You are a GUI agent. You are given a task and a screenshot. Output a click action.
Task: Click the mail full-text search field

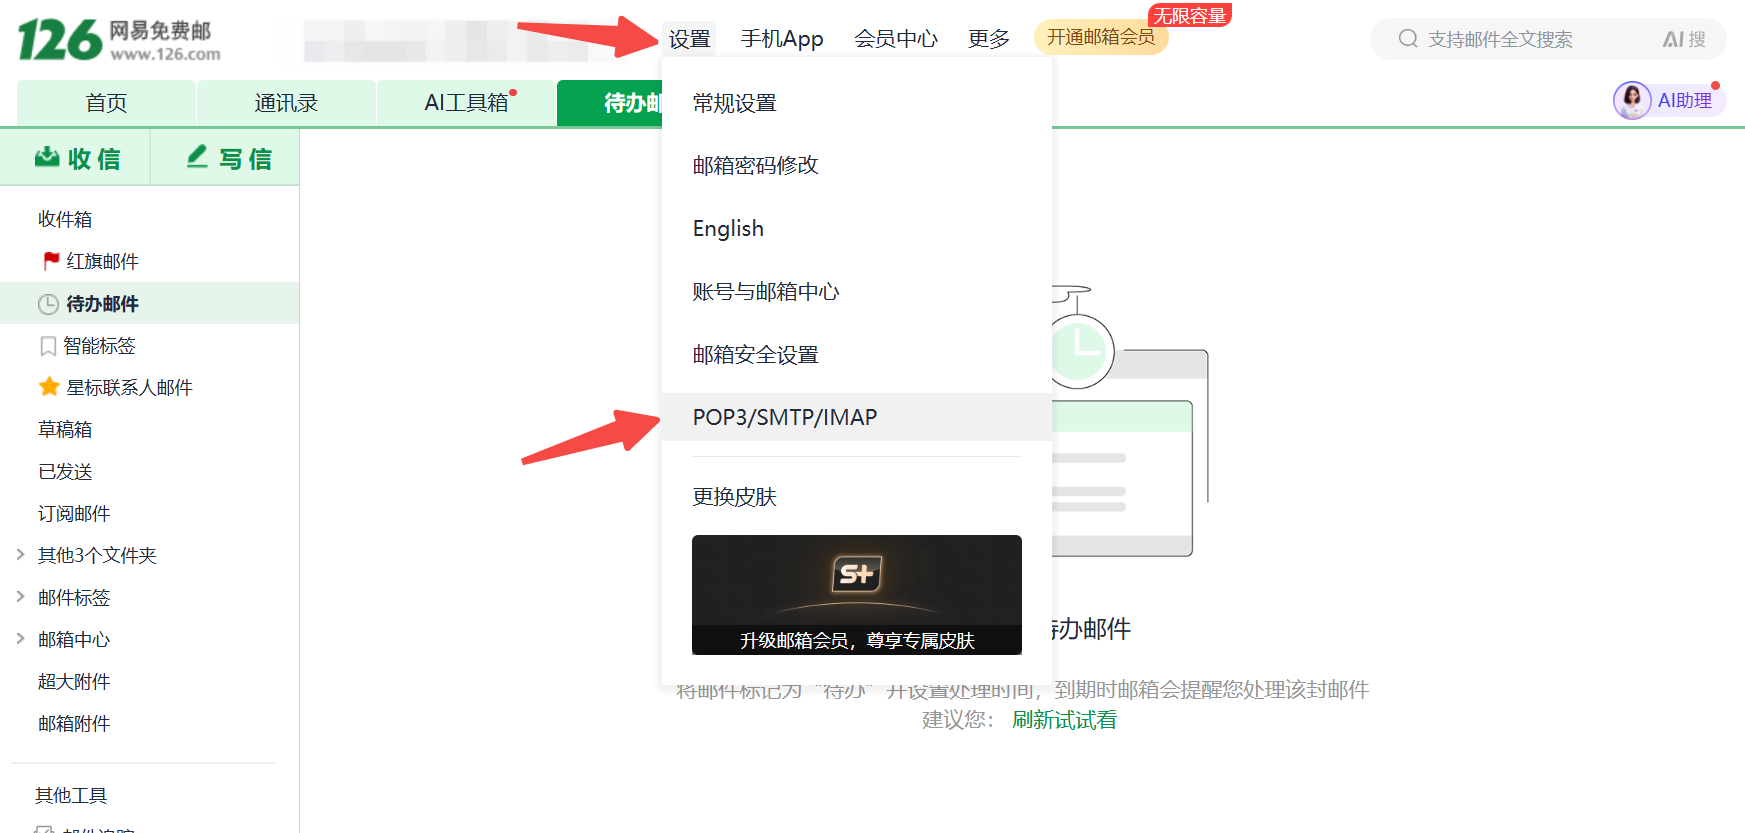click(1530, 39)
